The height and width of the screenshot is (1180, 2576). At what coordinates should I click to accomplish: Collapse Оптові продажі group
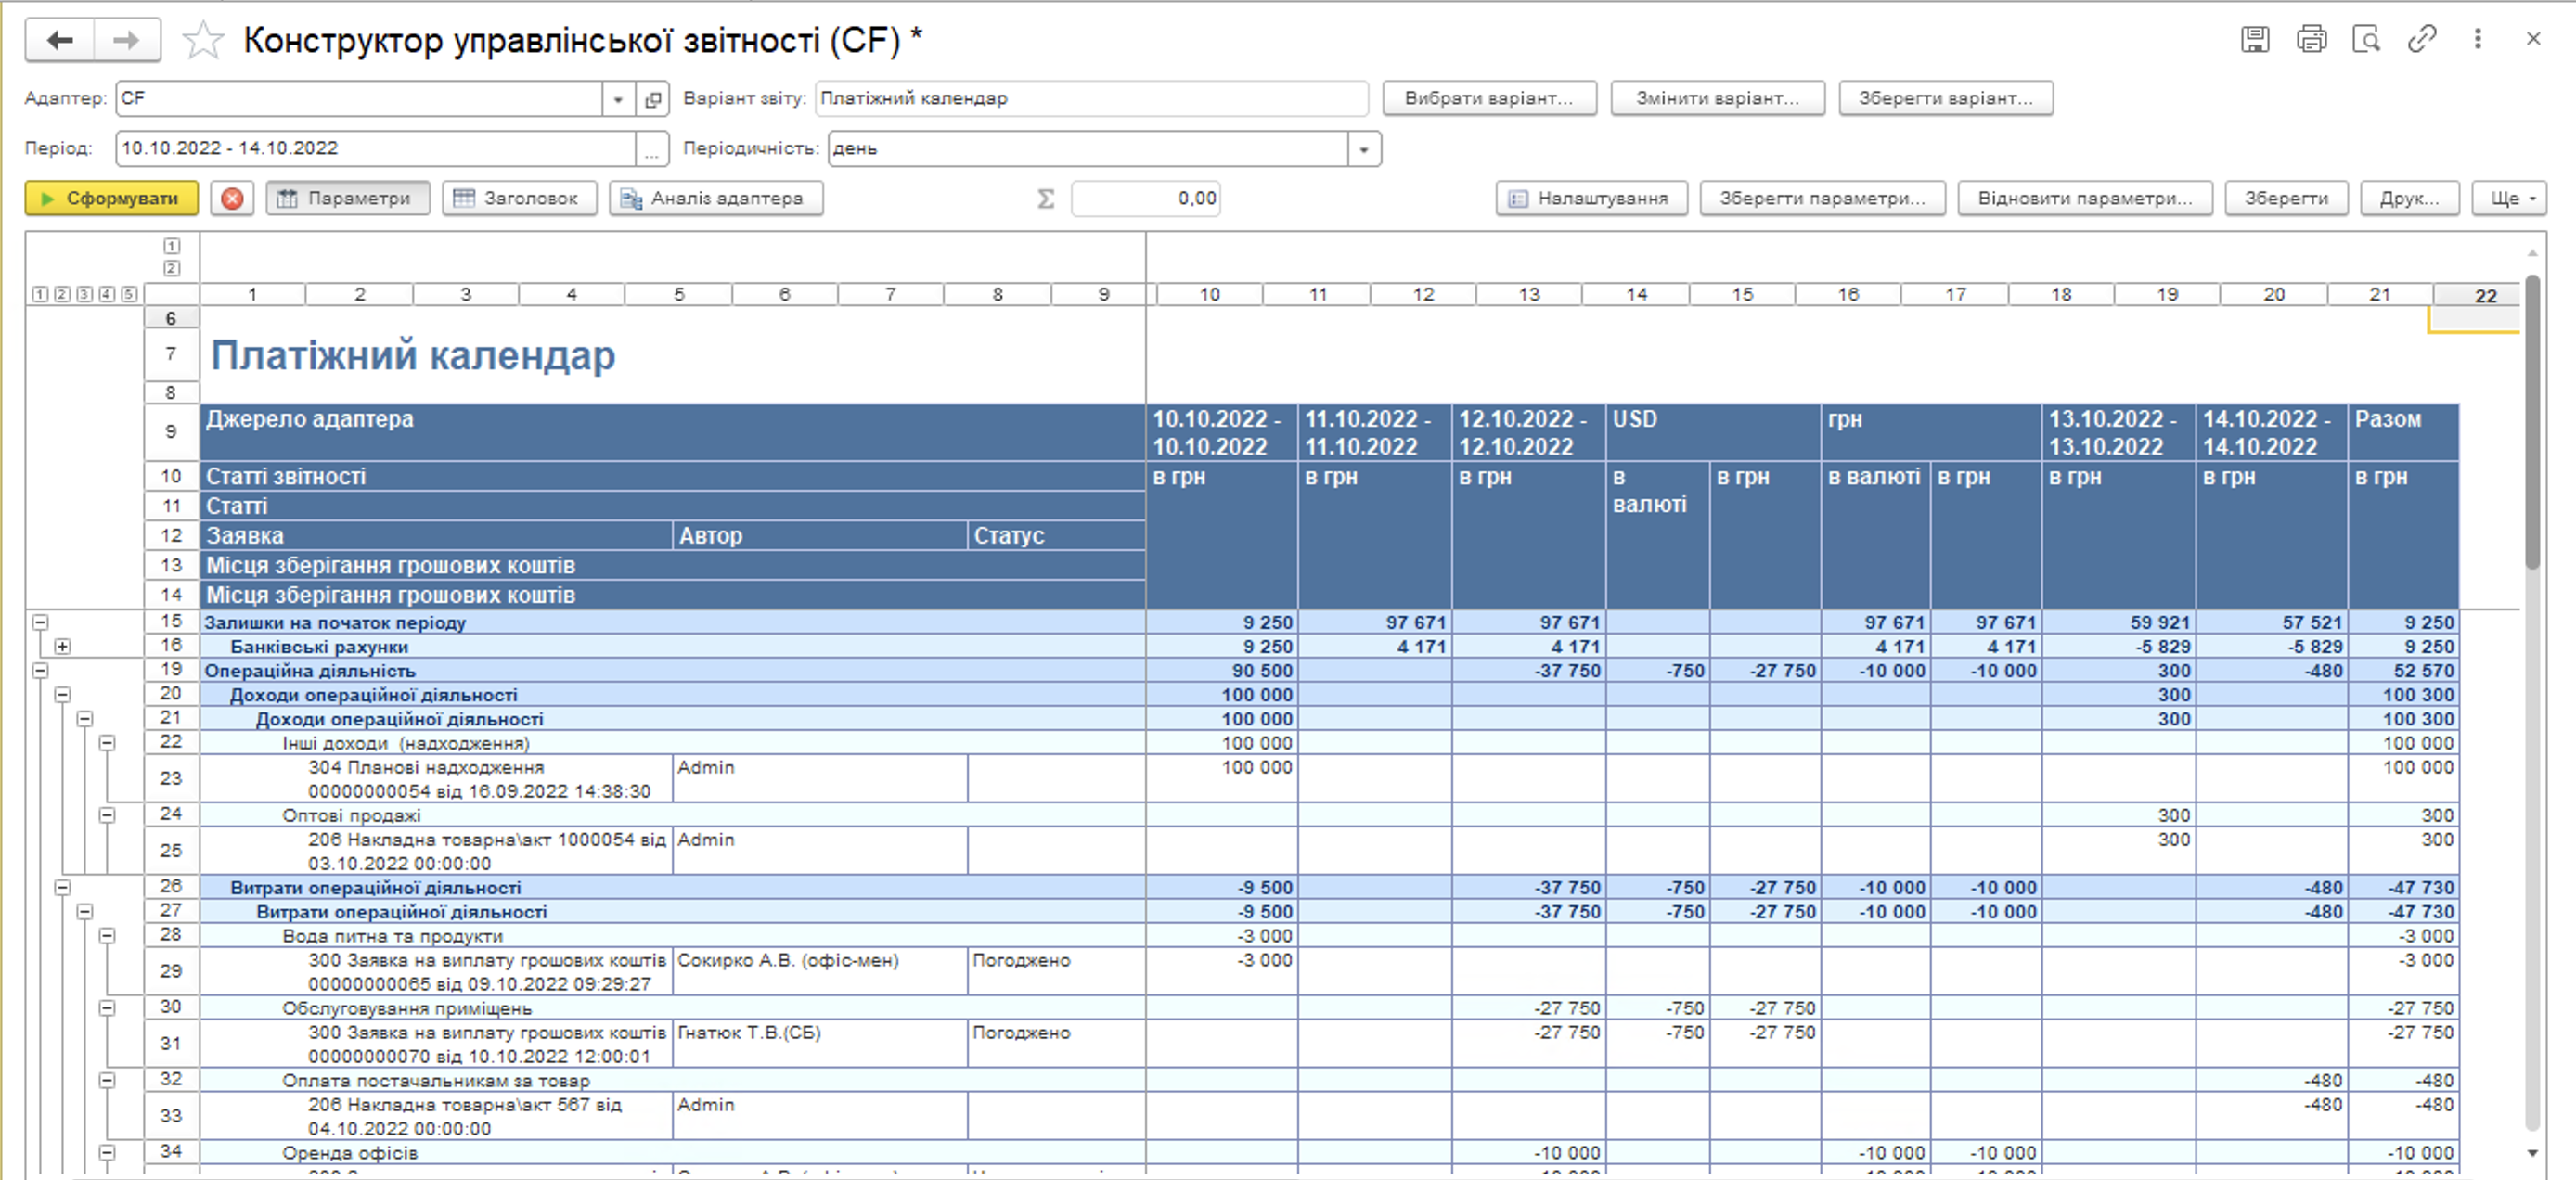coord(107,815)
